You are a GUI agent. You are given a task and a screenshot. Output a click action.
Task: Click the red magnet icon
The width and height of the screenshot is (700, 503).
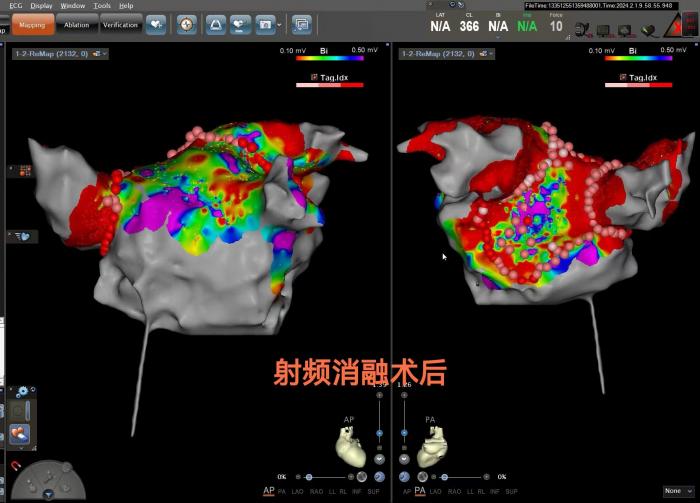15,466
